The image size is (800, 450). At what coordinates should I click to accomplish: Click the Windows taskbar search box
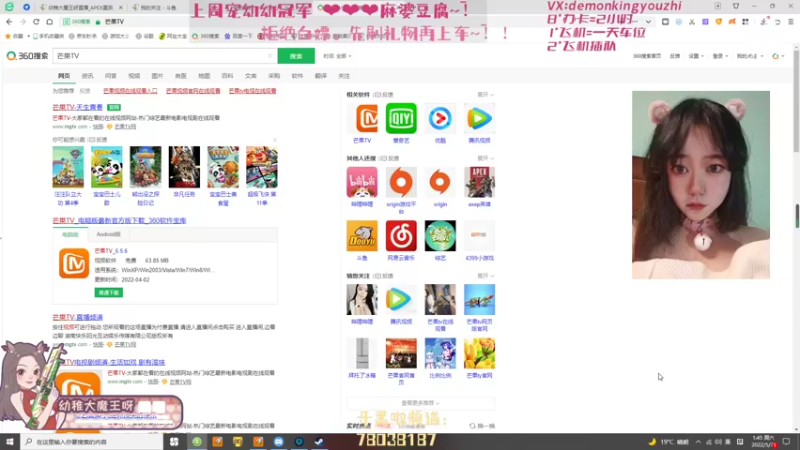(94, 441)
